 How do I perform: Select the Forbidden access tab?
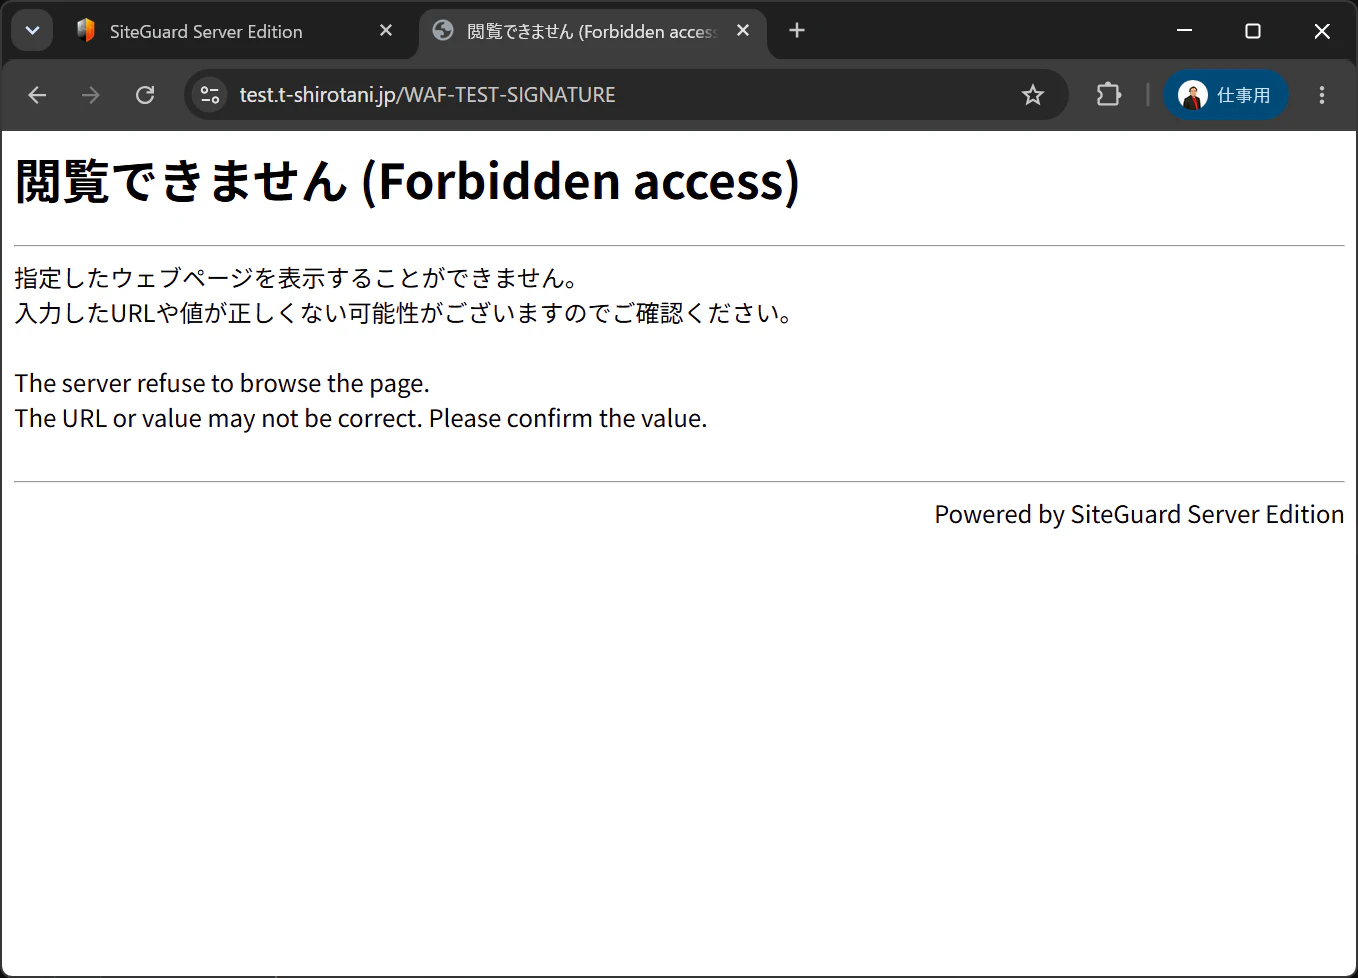[x=593, y=31]
